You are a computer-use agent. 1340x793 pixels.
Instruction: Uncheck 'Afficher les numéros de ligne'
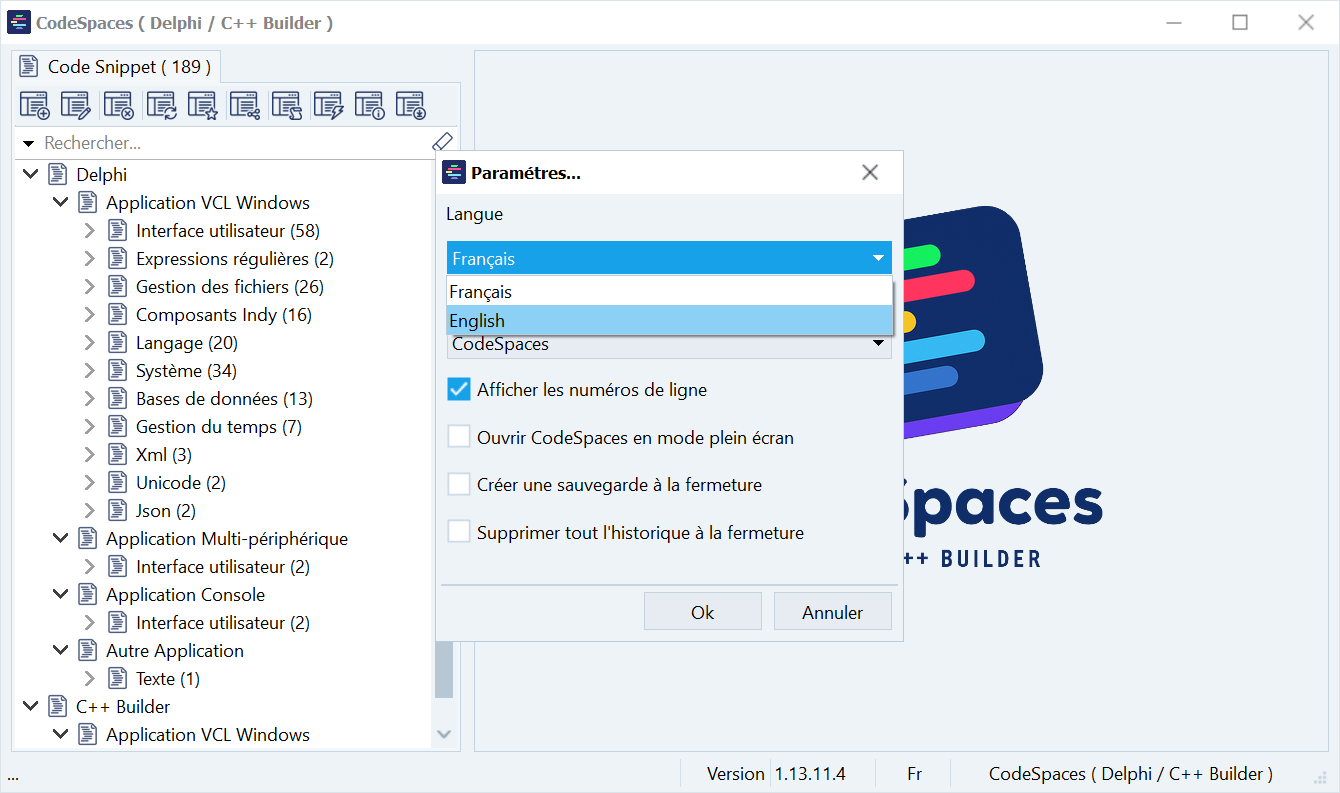pos(459,390)
